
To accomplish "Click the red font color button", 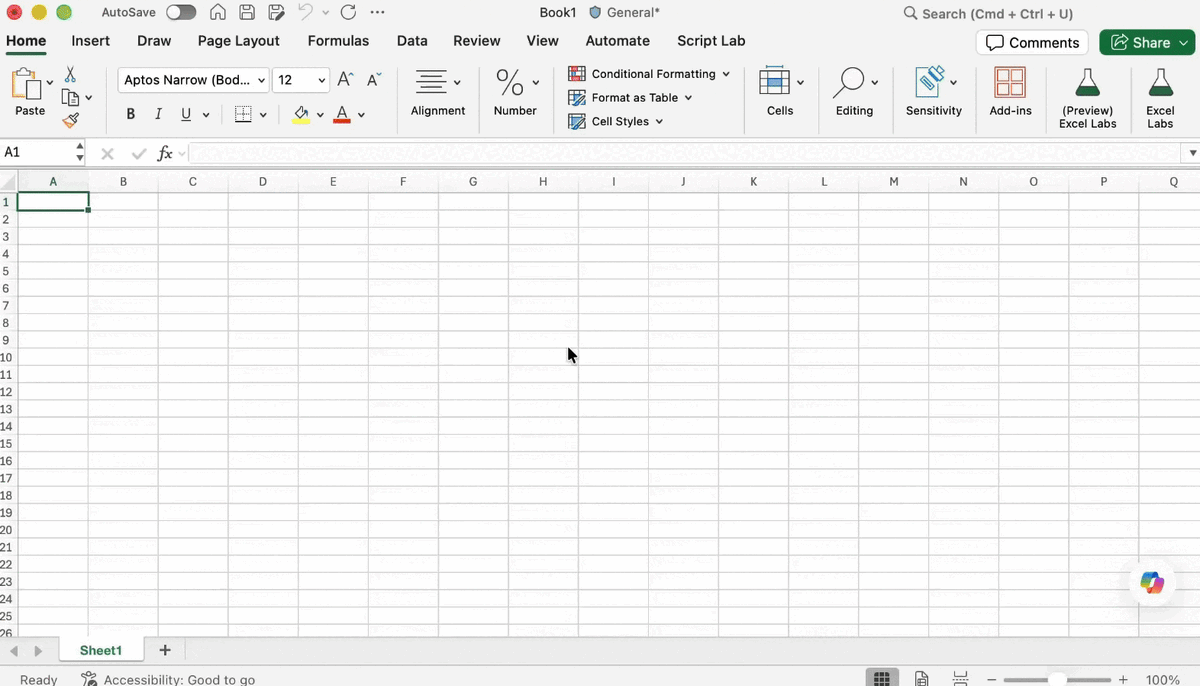I will point(342,114).
